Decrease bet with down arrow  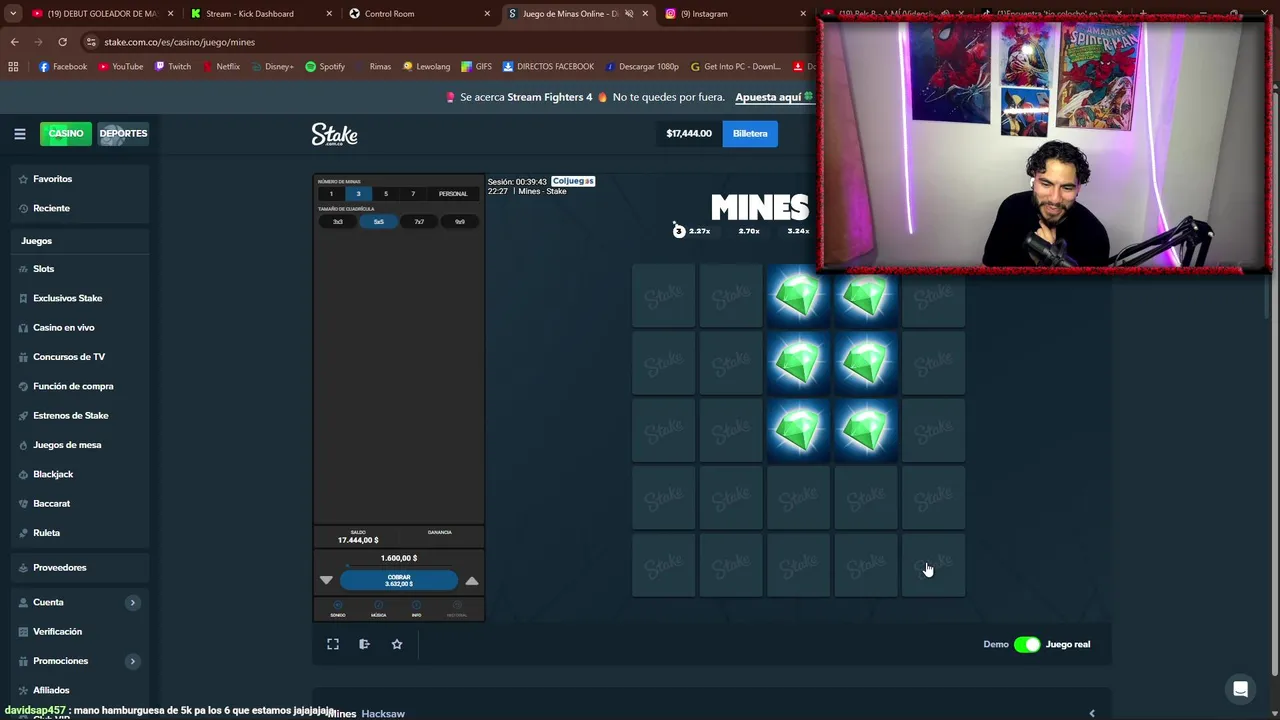326,580
